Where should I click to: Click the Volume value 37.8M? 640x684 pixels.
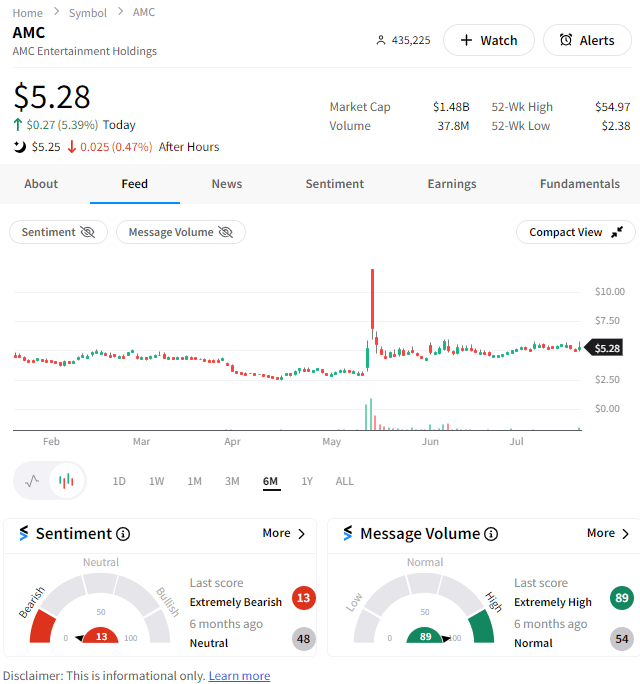(x=453, y=126)
